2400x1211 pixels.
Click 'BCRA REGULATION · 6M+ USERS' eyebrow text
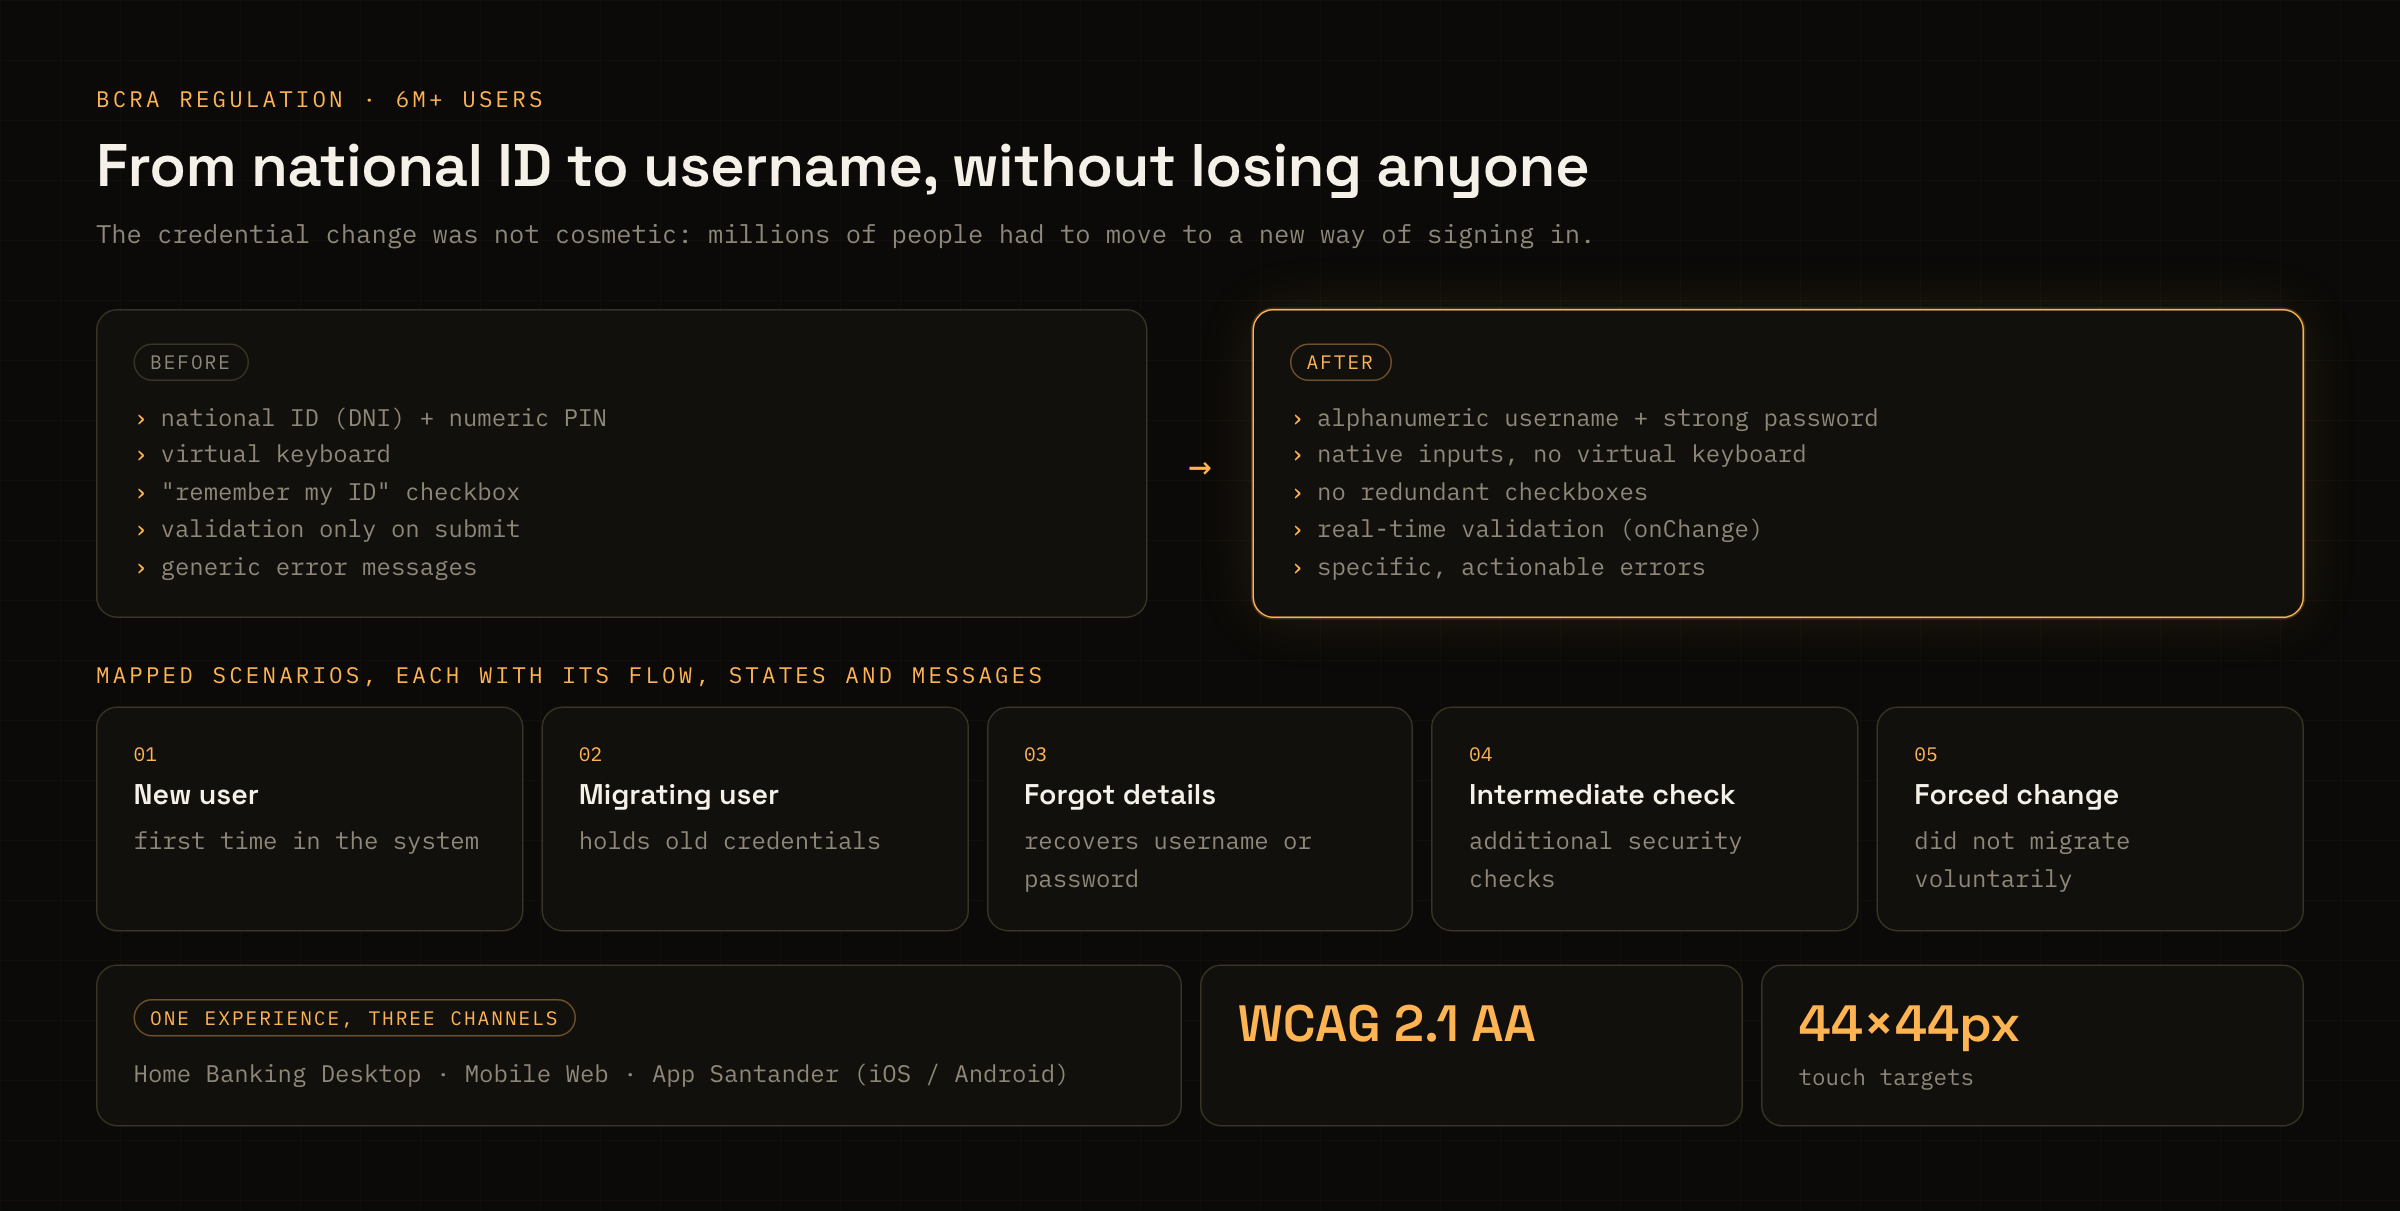point(320,100)
